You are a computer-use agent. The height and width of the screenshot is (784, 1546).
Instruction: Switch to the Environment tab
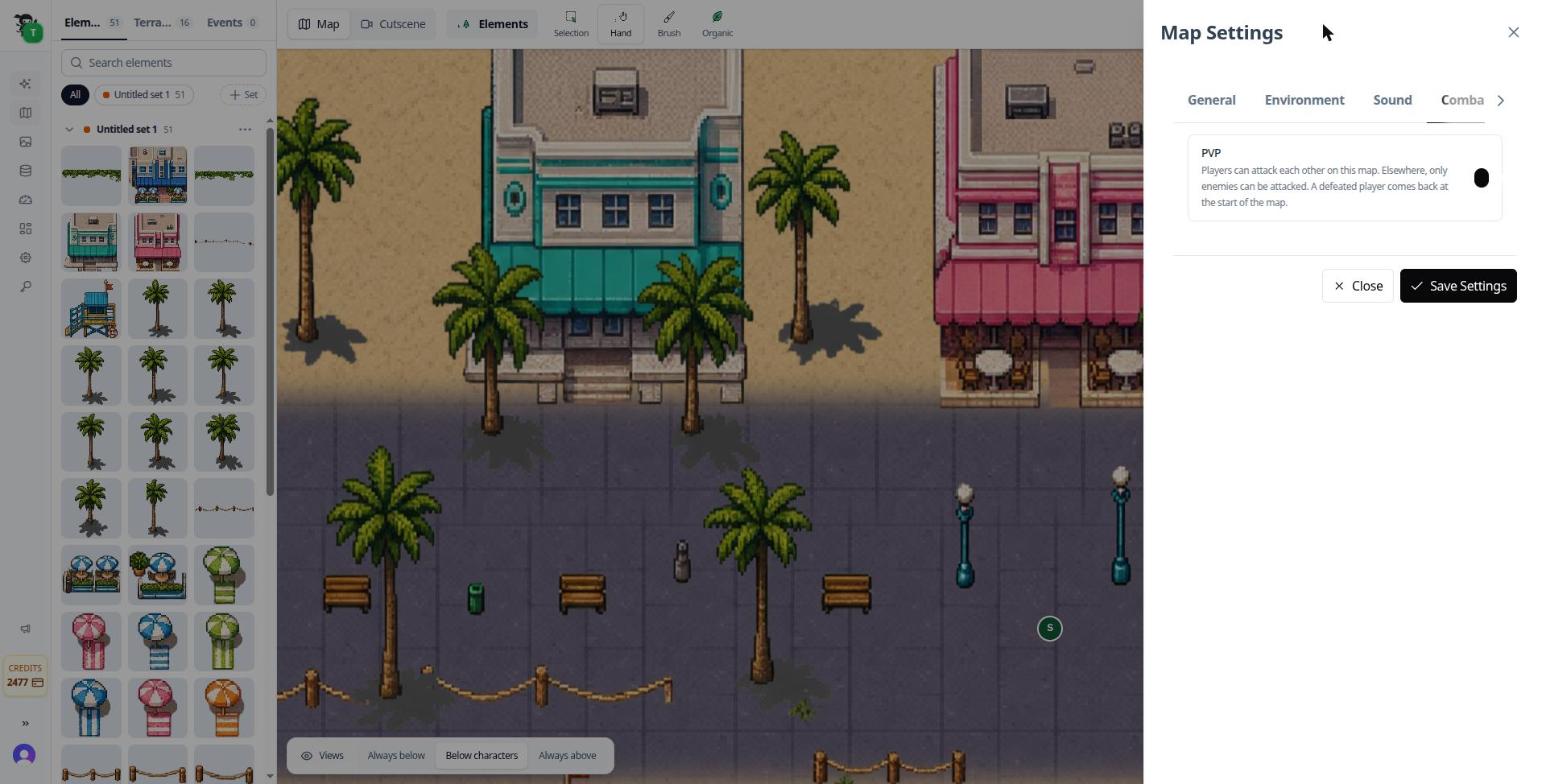(x=1304, y=100)
